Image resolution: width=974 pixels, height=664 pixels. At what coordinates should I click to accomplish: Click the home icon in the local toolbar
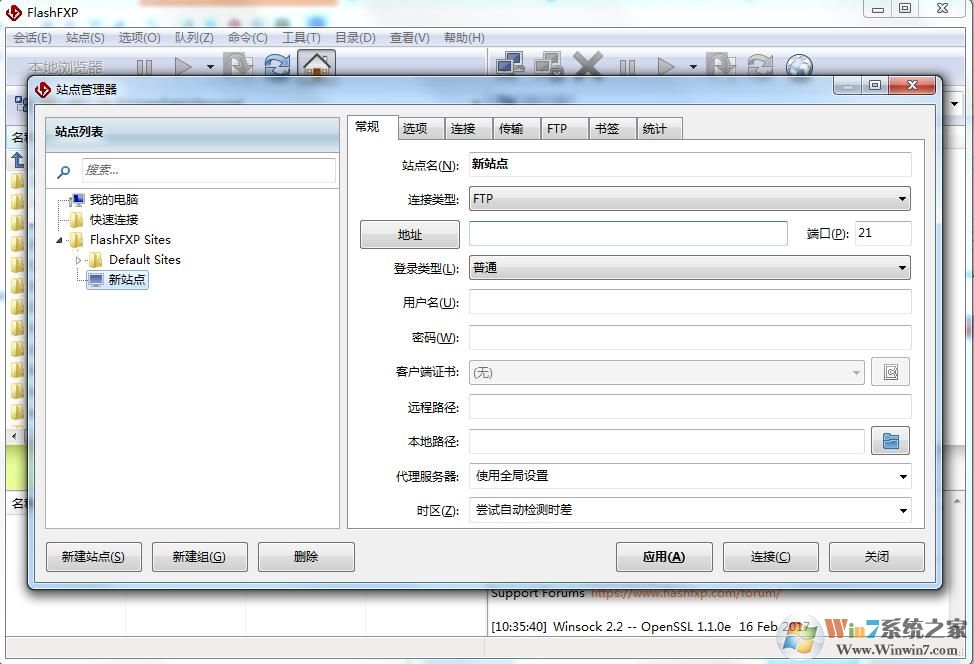tap(317, 66)
